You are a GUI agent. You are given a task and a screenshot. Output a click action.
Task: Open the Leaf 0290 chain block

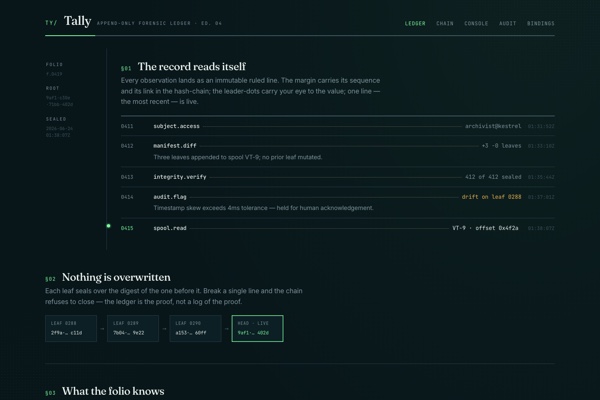click(195, 328)
